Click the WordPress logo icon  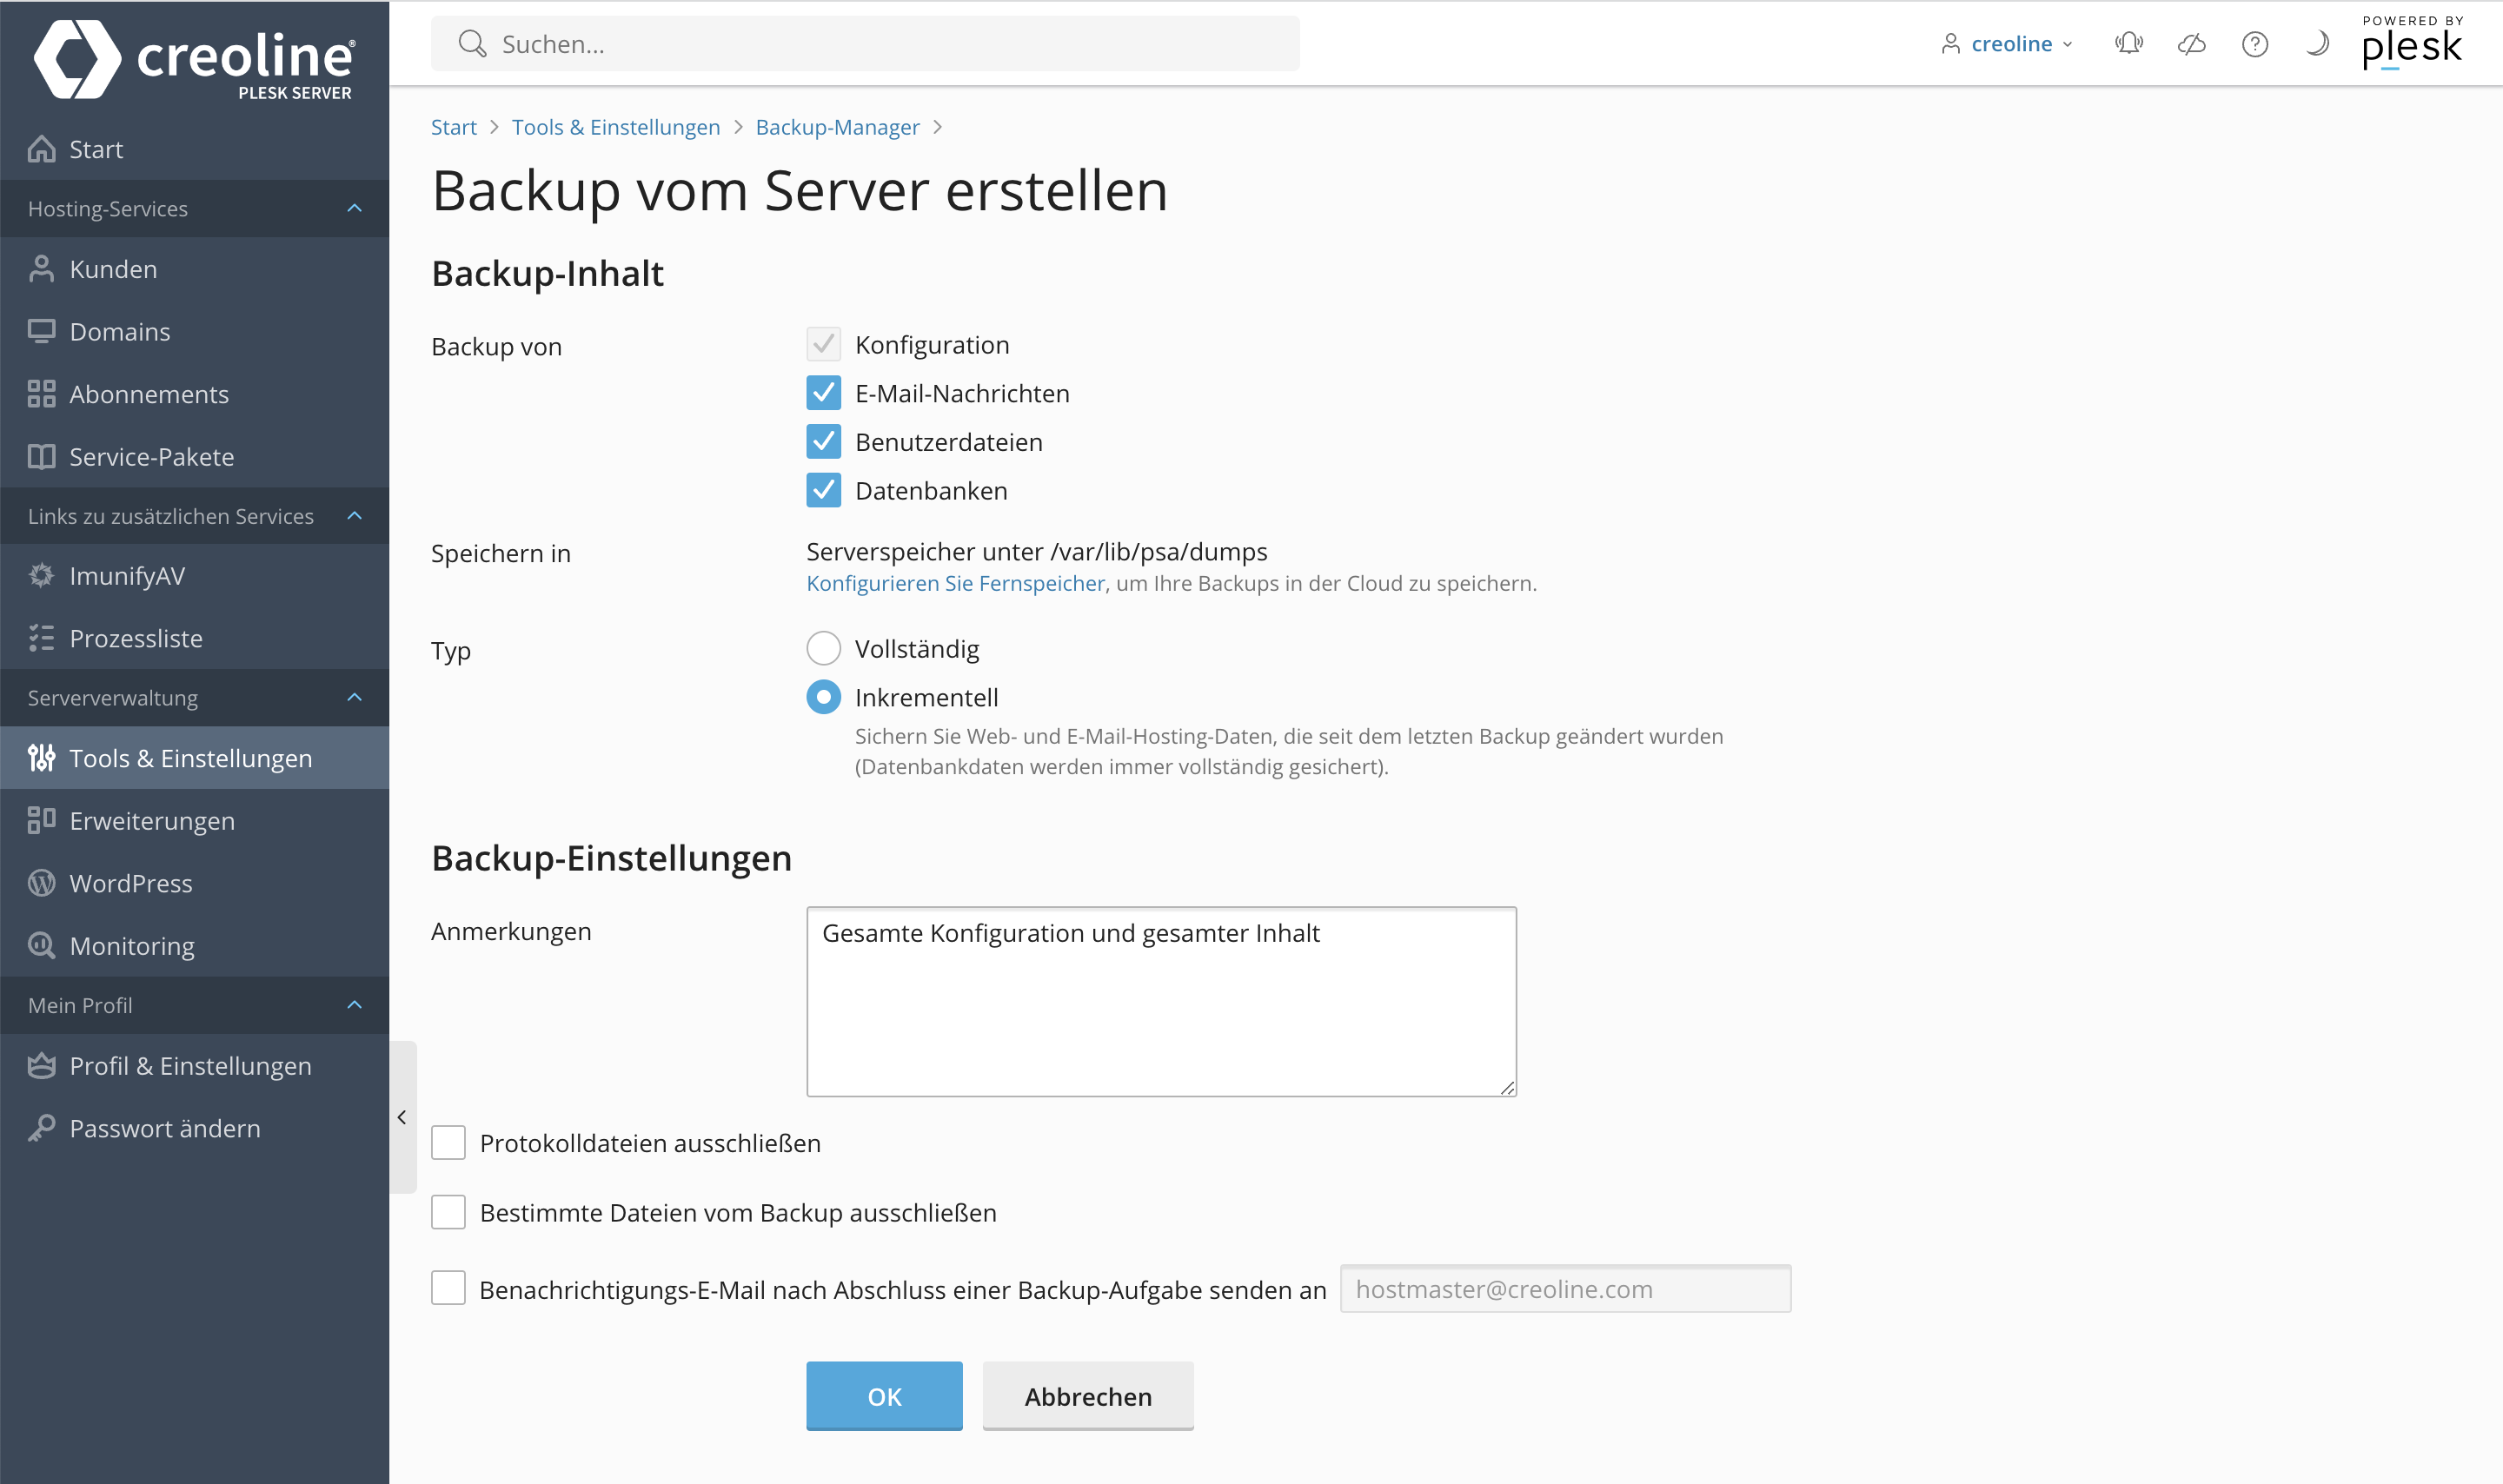click(41, 883)
